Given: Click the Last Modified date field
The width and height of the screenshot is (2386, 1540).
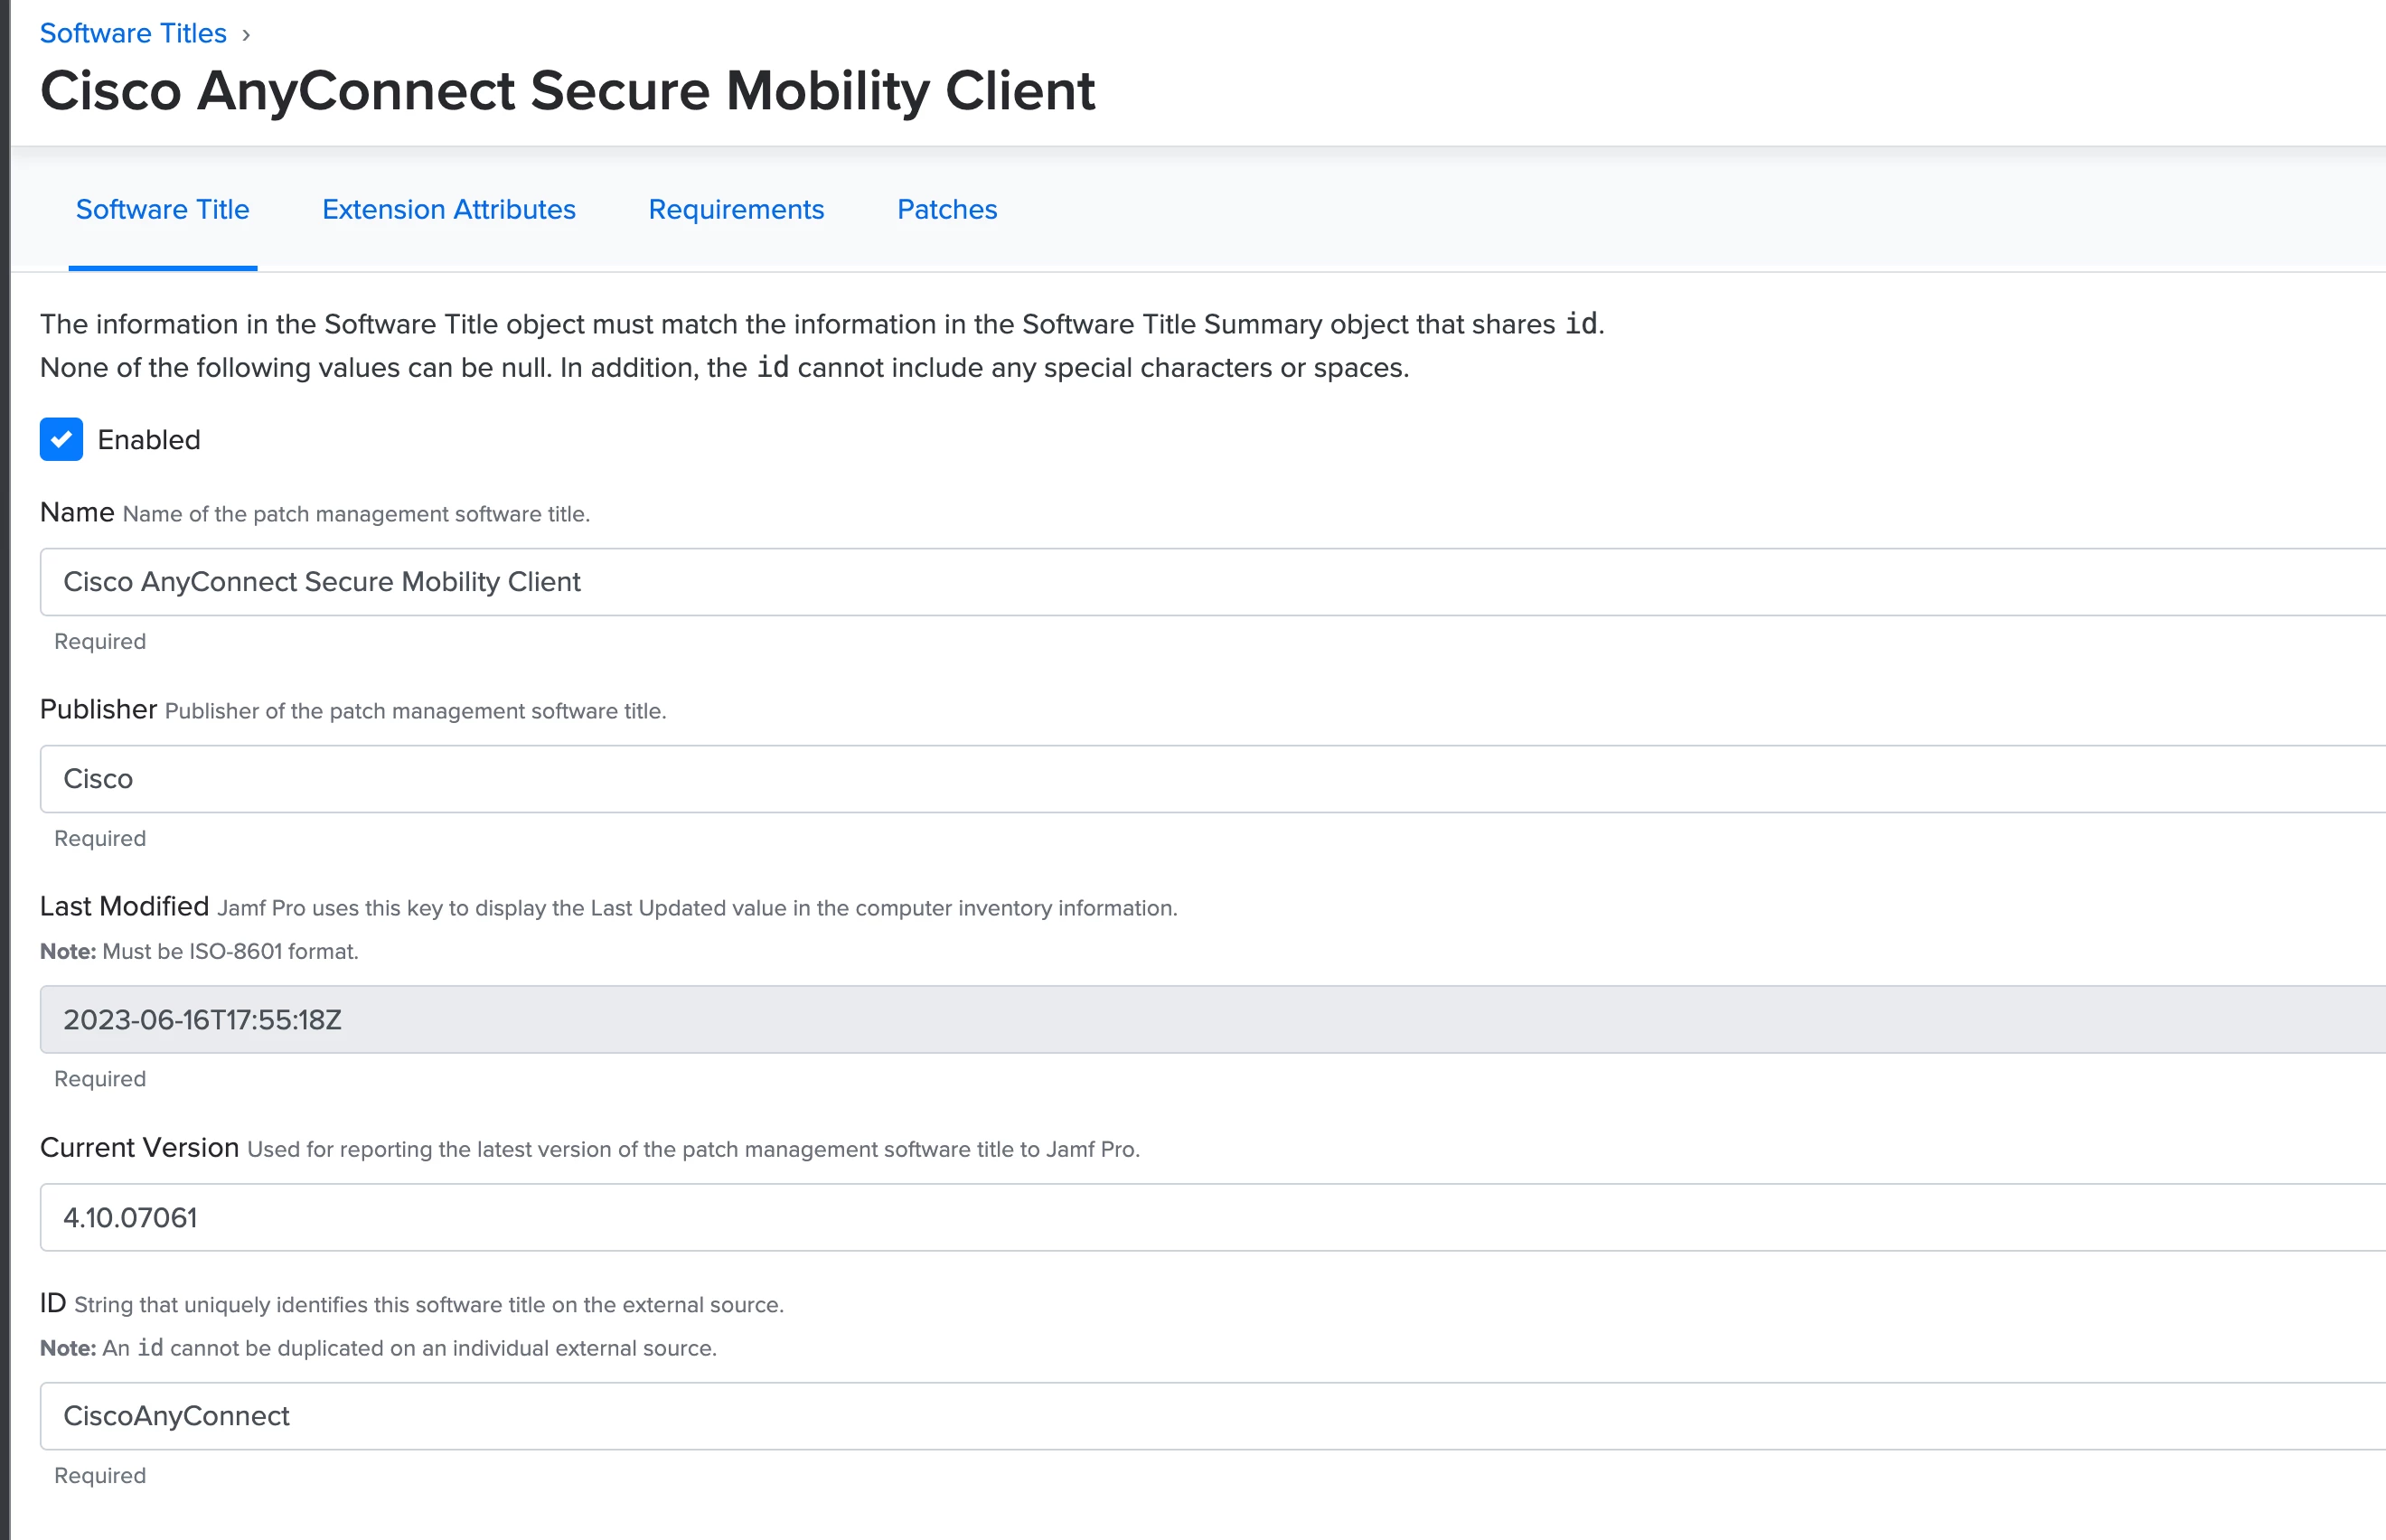Looking at the screenshot, I should pos(1212,1020).
